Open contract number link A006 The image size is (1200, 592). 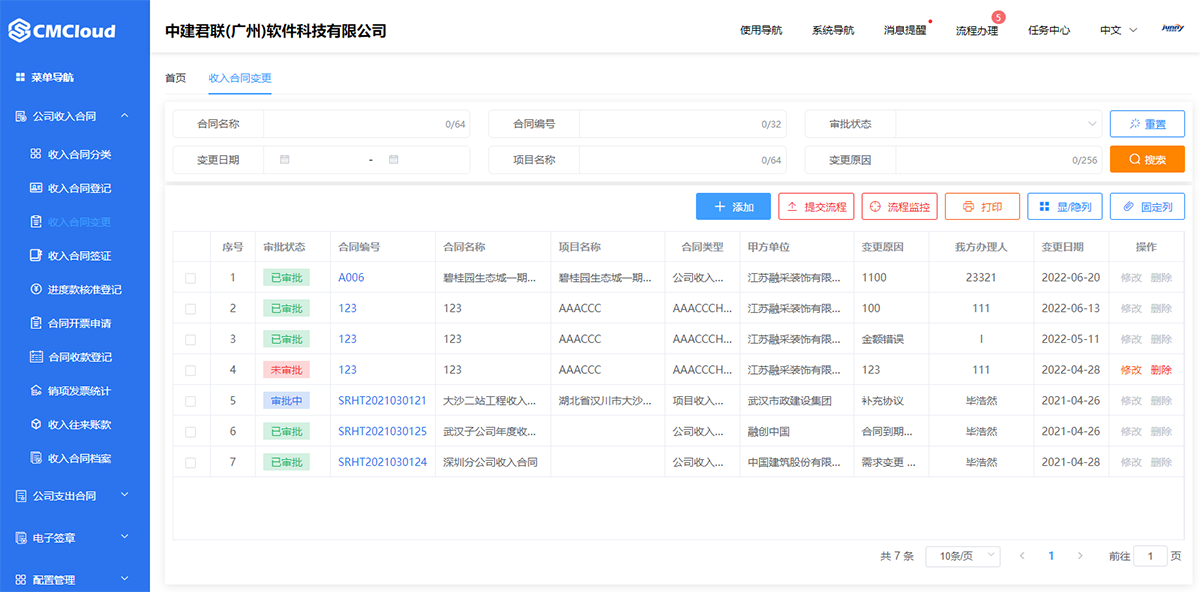pyautogui.click(x=351, y=278)
